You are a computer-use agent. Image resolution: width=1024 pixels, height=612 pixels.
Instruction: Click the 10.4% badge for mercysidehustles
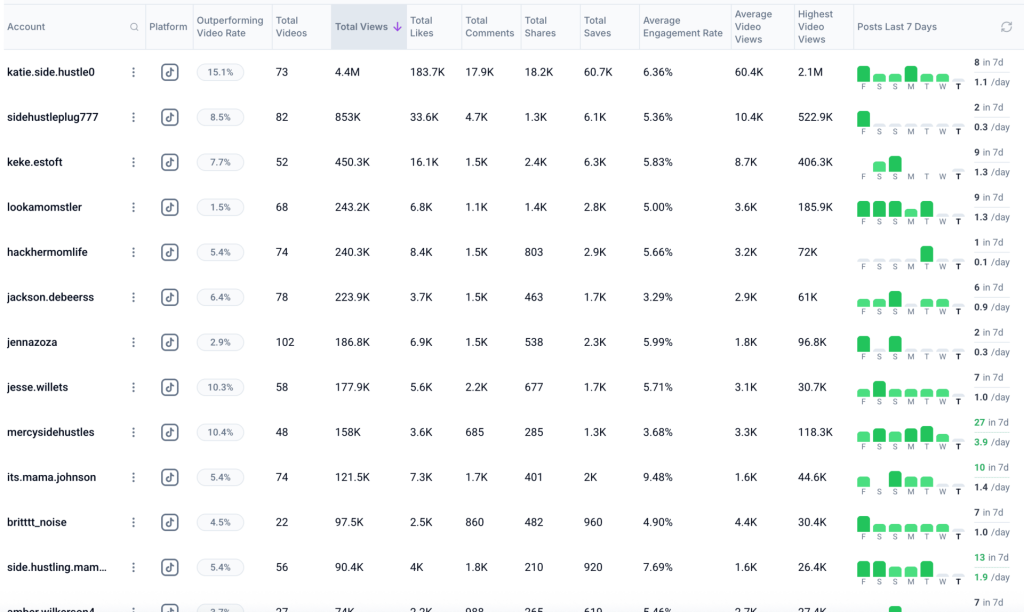(220, 432)
